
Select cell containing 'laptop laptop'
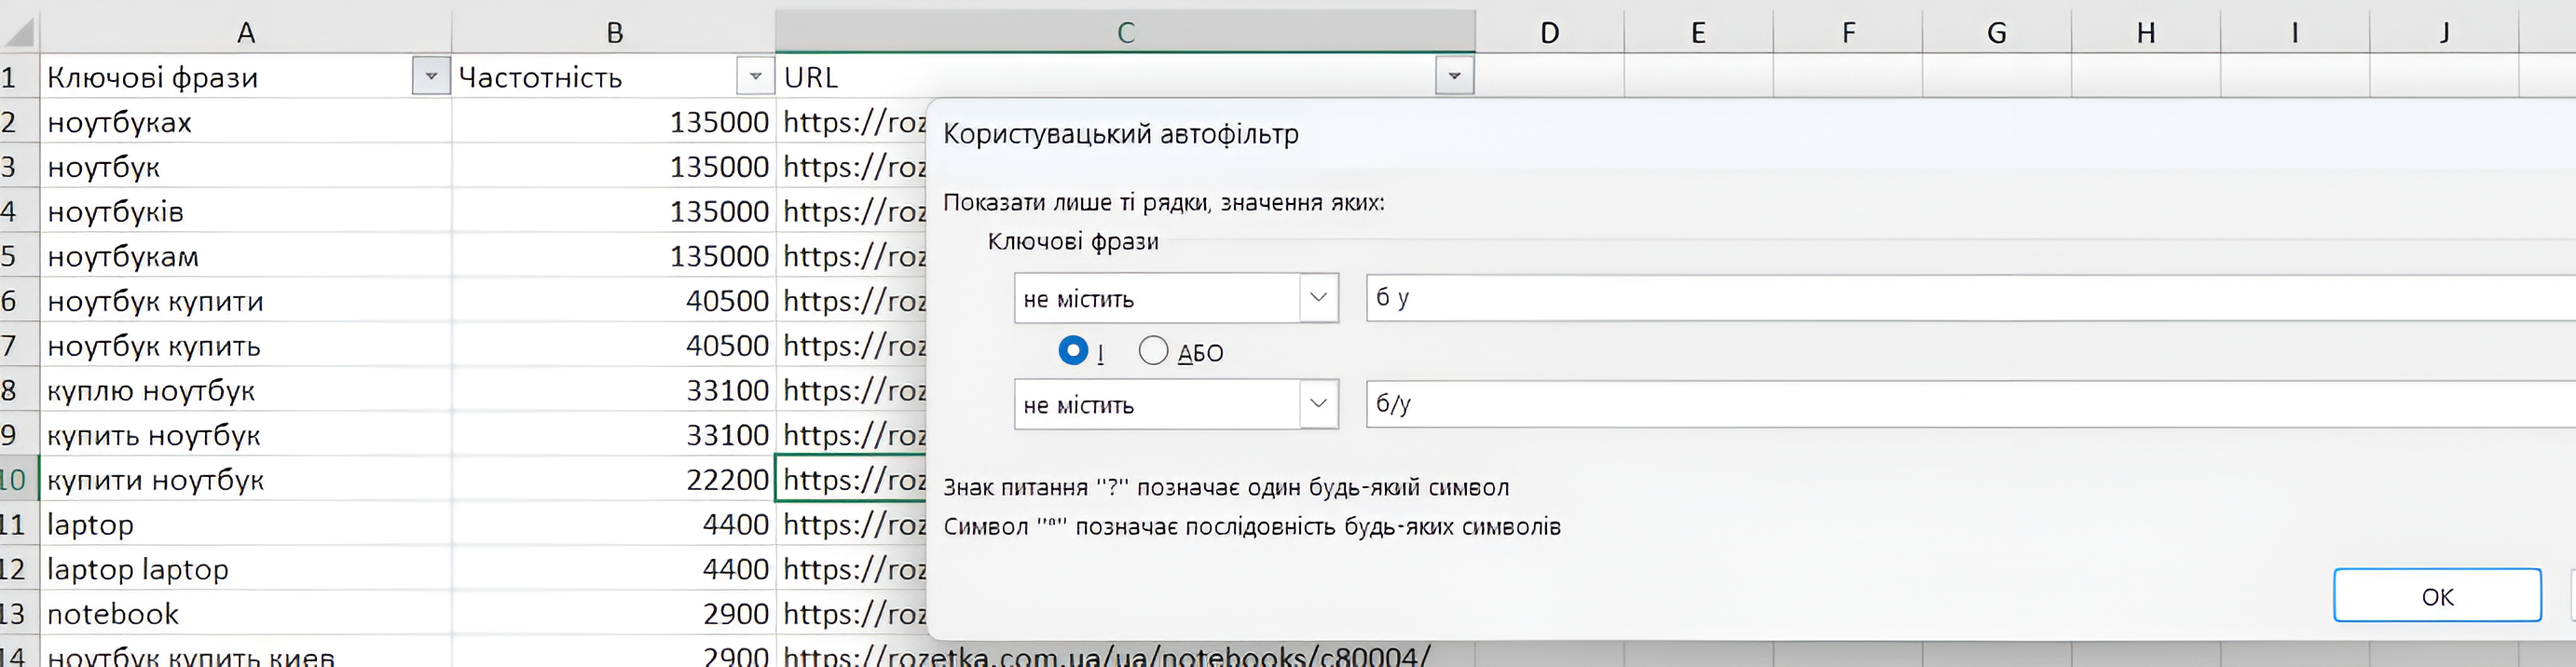pyautogui.click(x=246, y=568)
